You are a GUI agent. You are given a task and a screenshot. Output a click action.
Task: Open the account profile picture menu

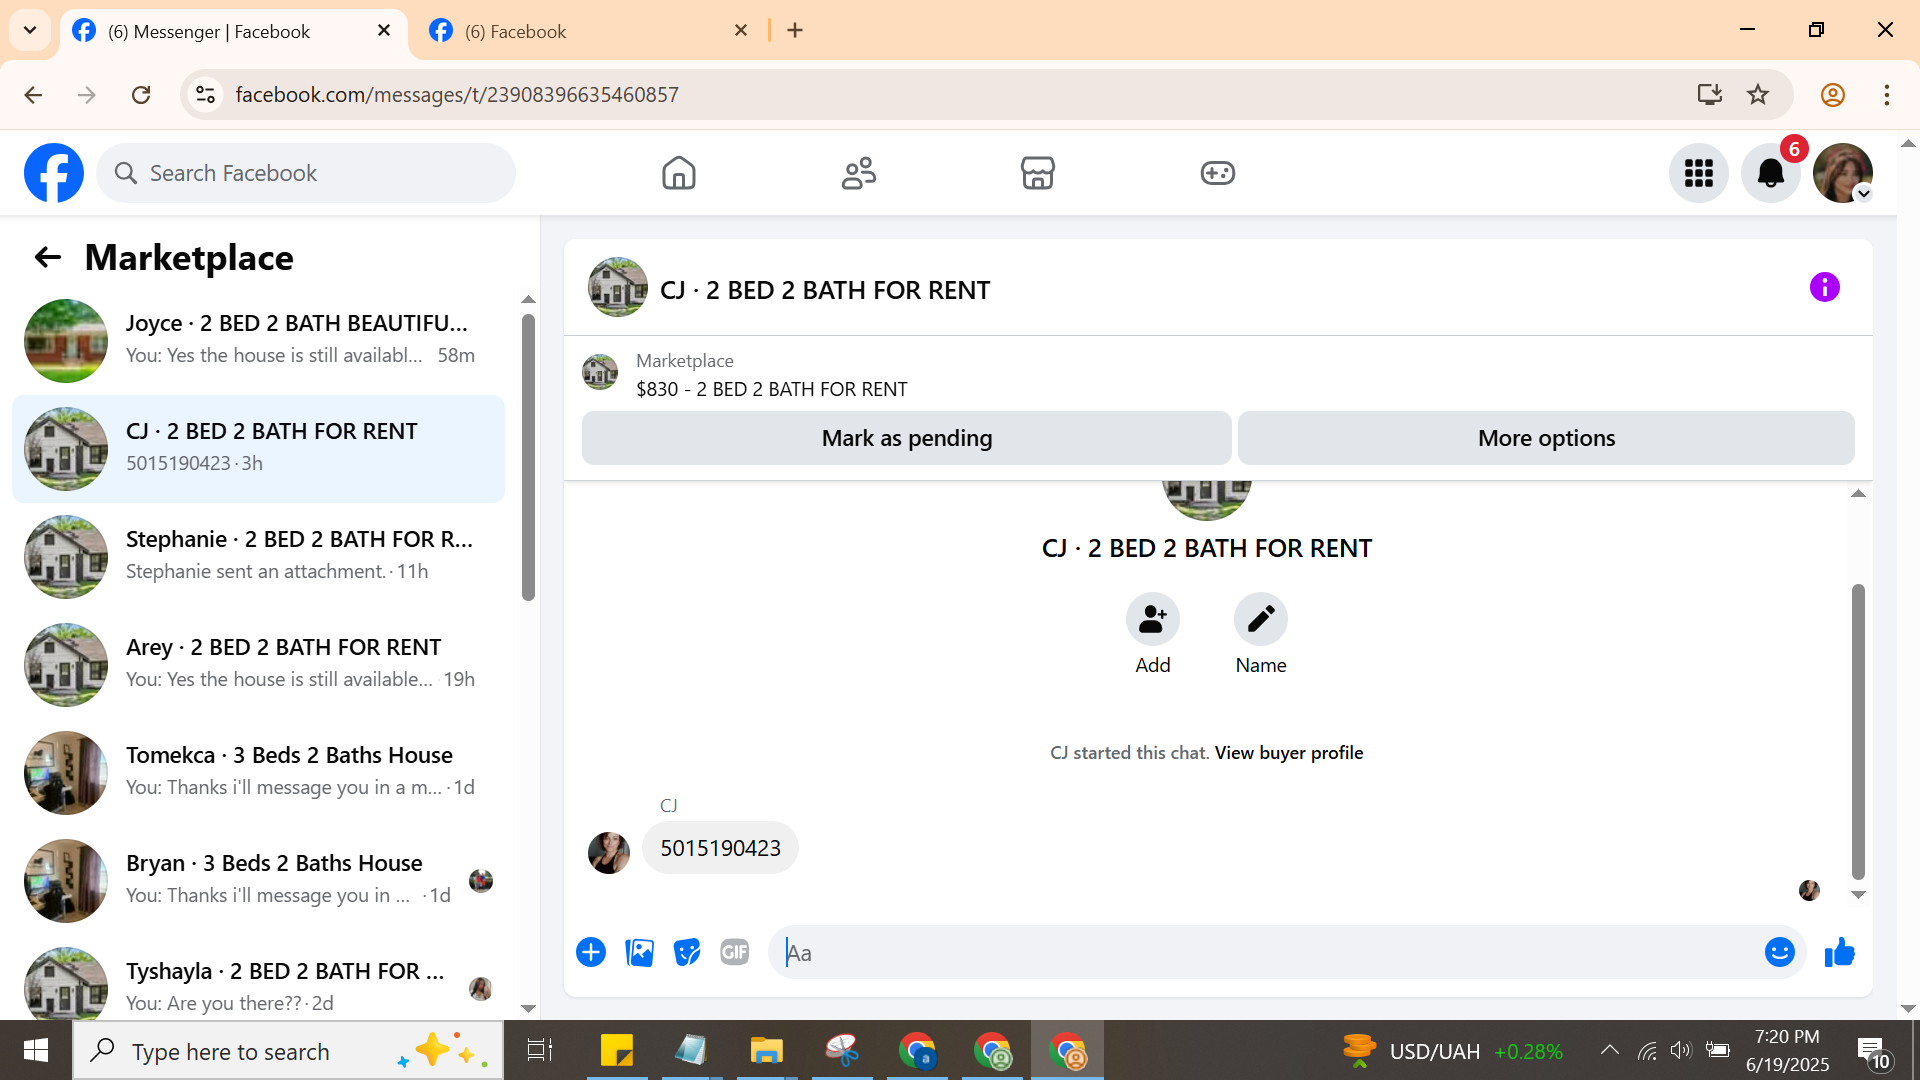click(x=1843, y=173)
